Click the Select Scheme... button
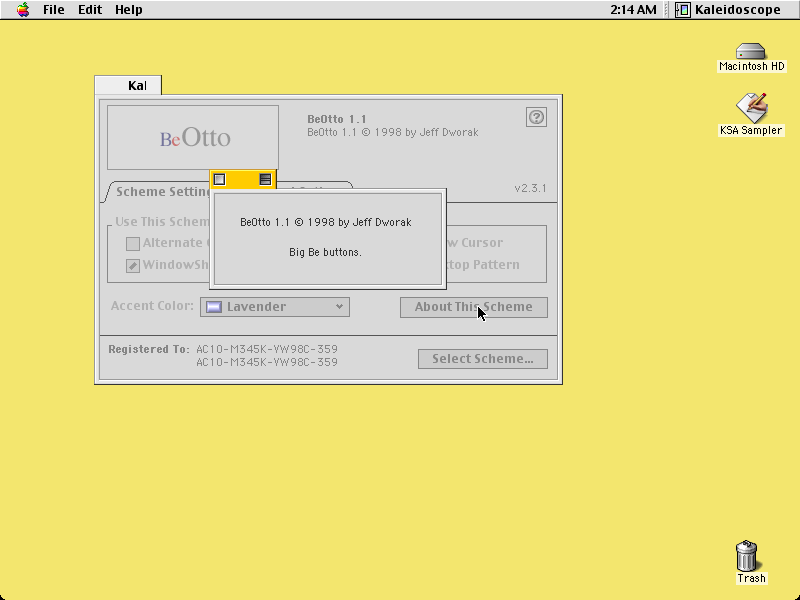This screenshot has height=600, width=800. tap(483, 359)
